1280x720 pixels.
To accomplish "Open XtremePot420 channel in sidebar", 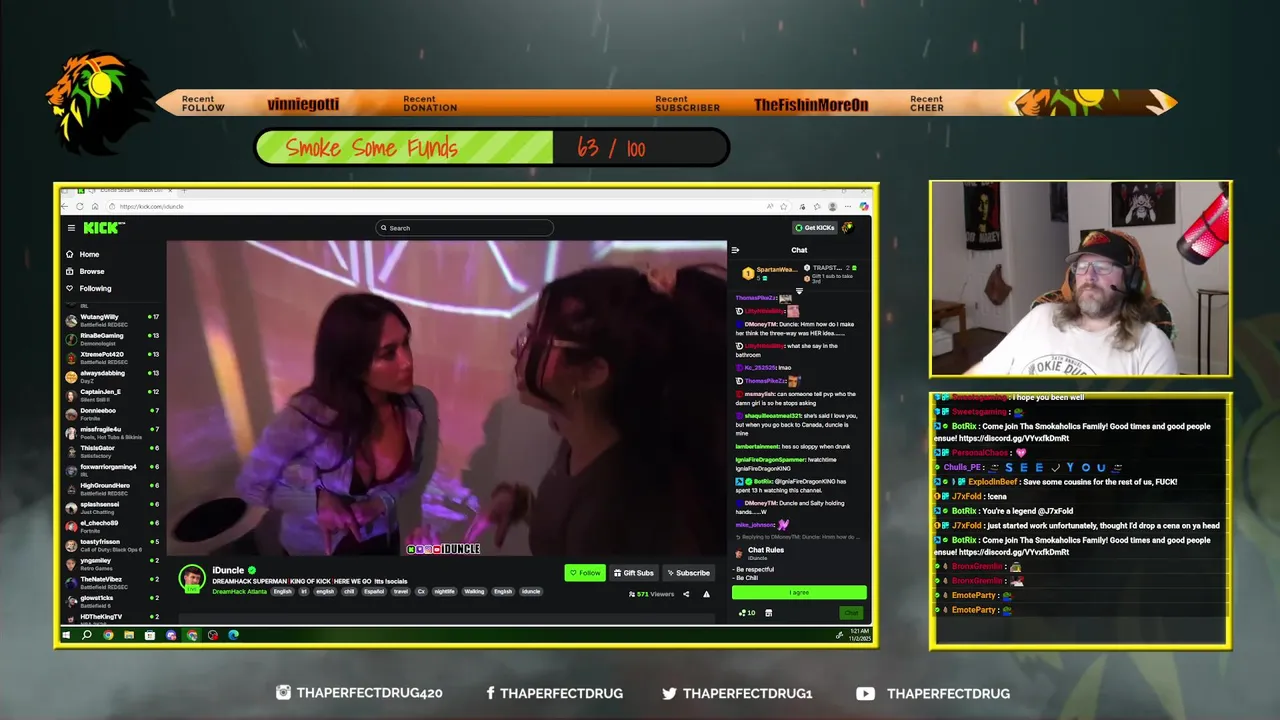I will click(113, 358).
